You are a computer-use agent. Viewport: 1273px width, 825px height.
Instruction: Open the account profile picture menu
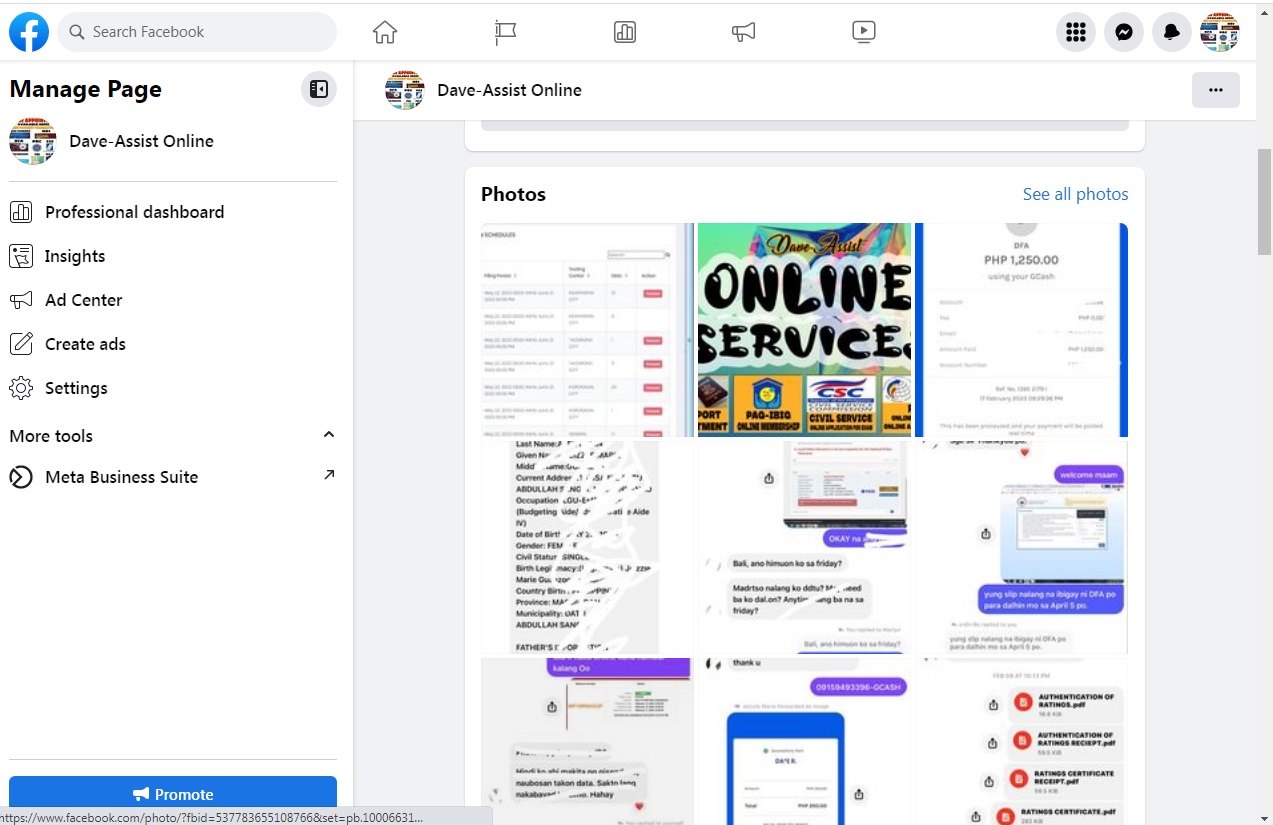point(1220,32)
